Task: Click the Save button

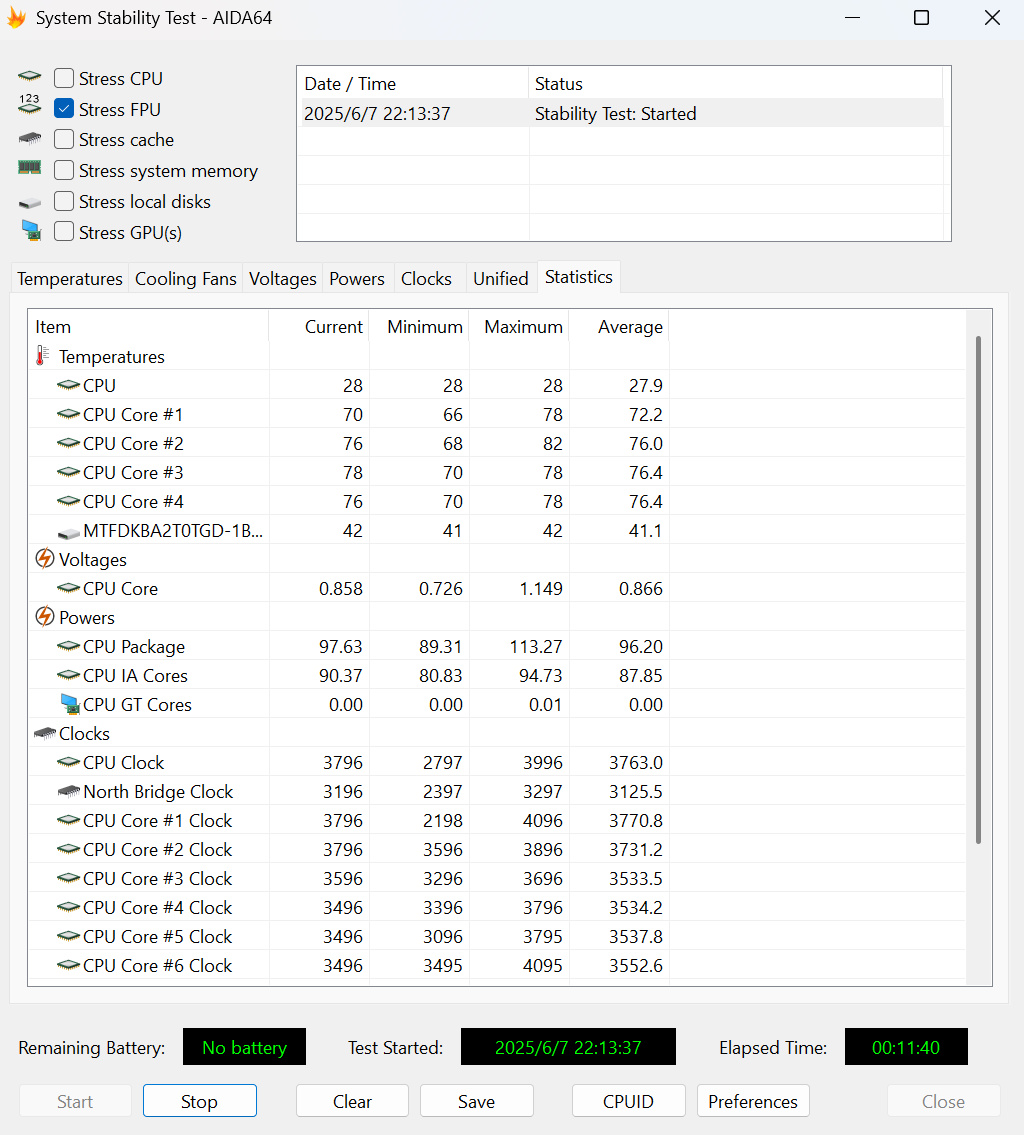Action: (476, 1101)
